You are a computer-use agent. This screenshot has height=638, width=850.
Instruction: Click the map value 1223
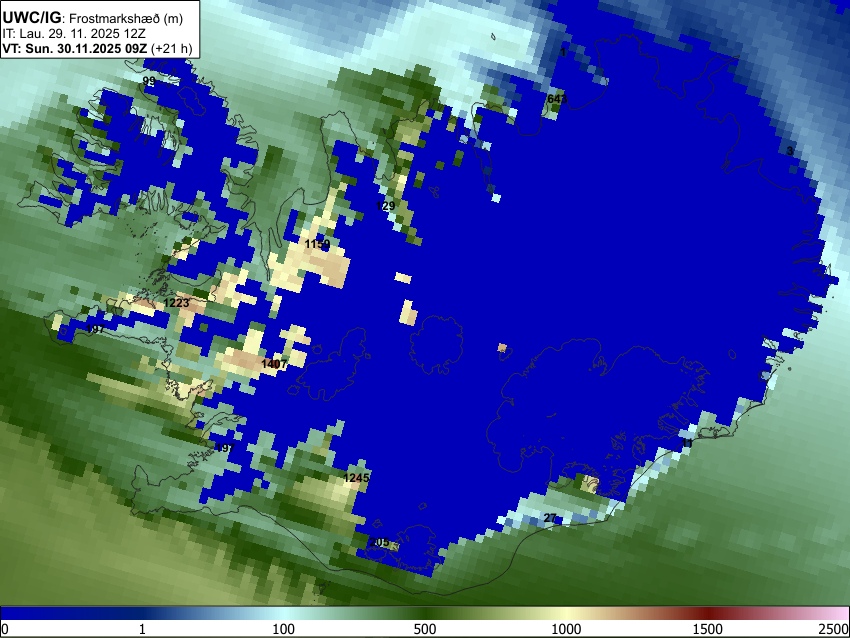coord(177,303)
